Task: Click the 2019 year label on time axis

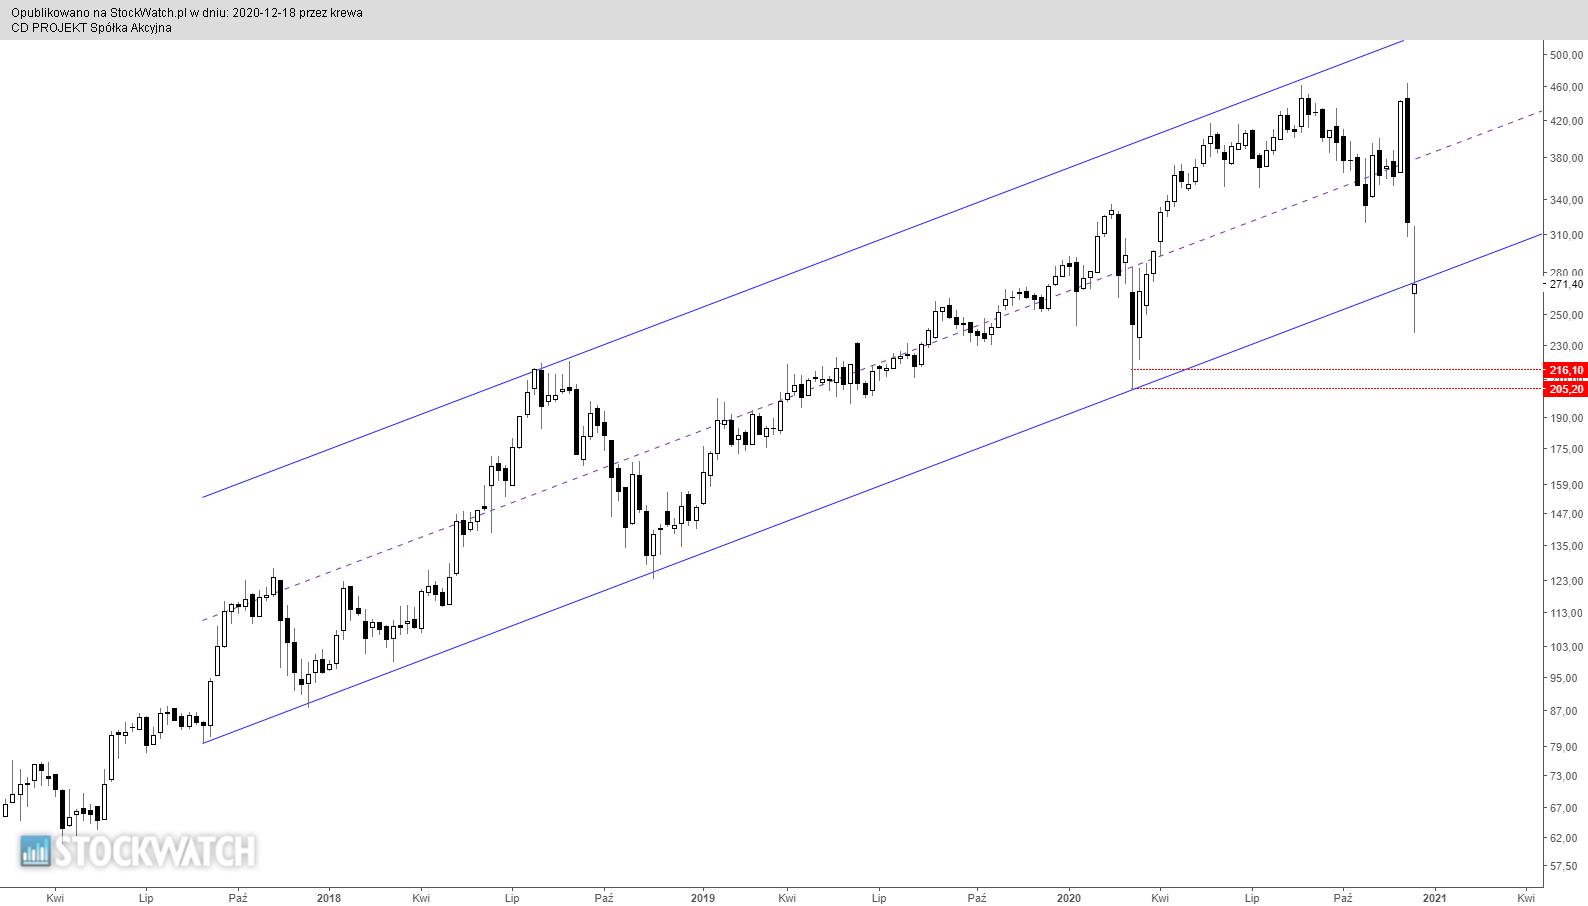Action: [703, 898]
